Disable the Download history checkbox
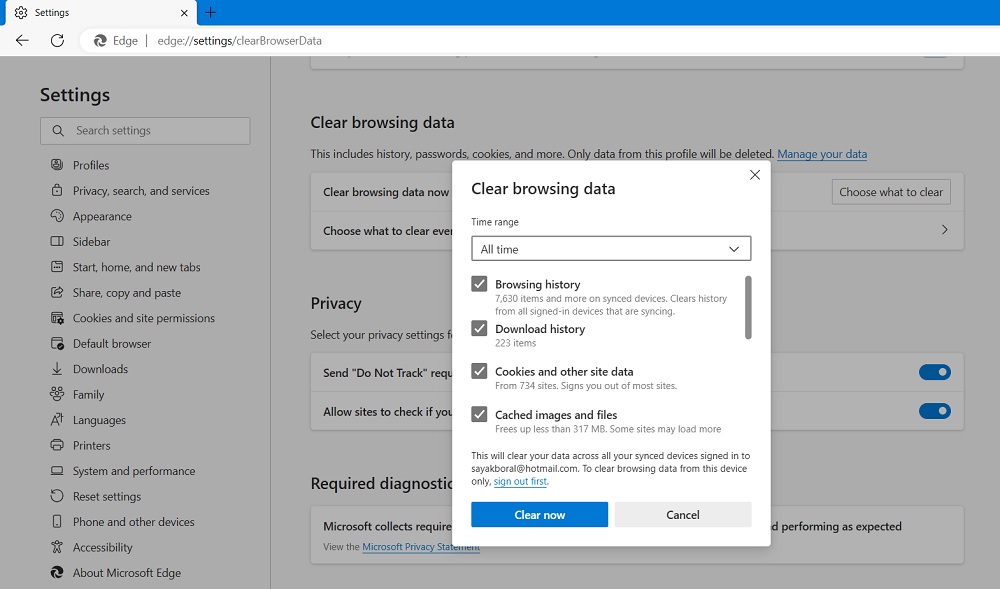Viewport: 1000px width, 589px height. pyautogui.click(x=481, y=328)
